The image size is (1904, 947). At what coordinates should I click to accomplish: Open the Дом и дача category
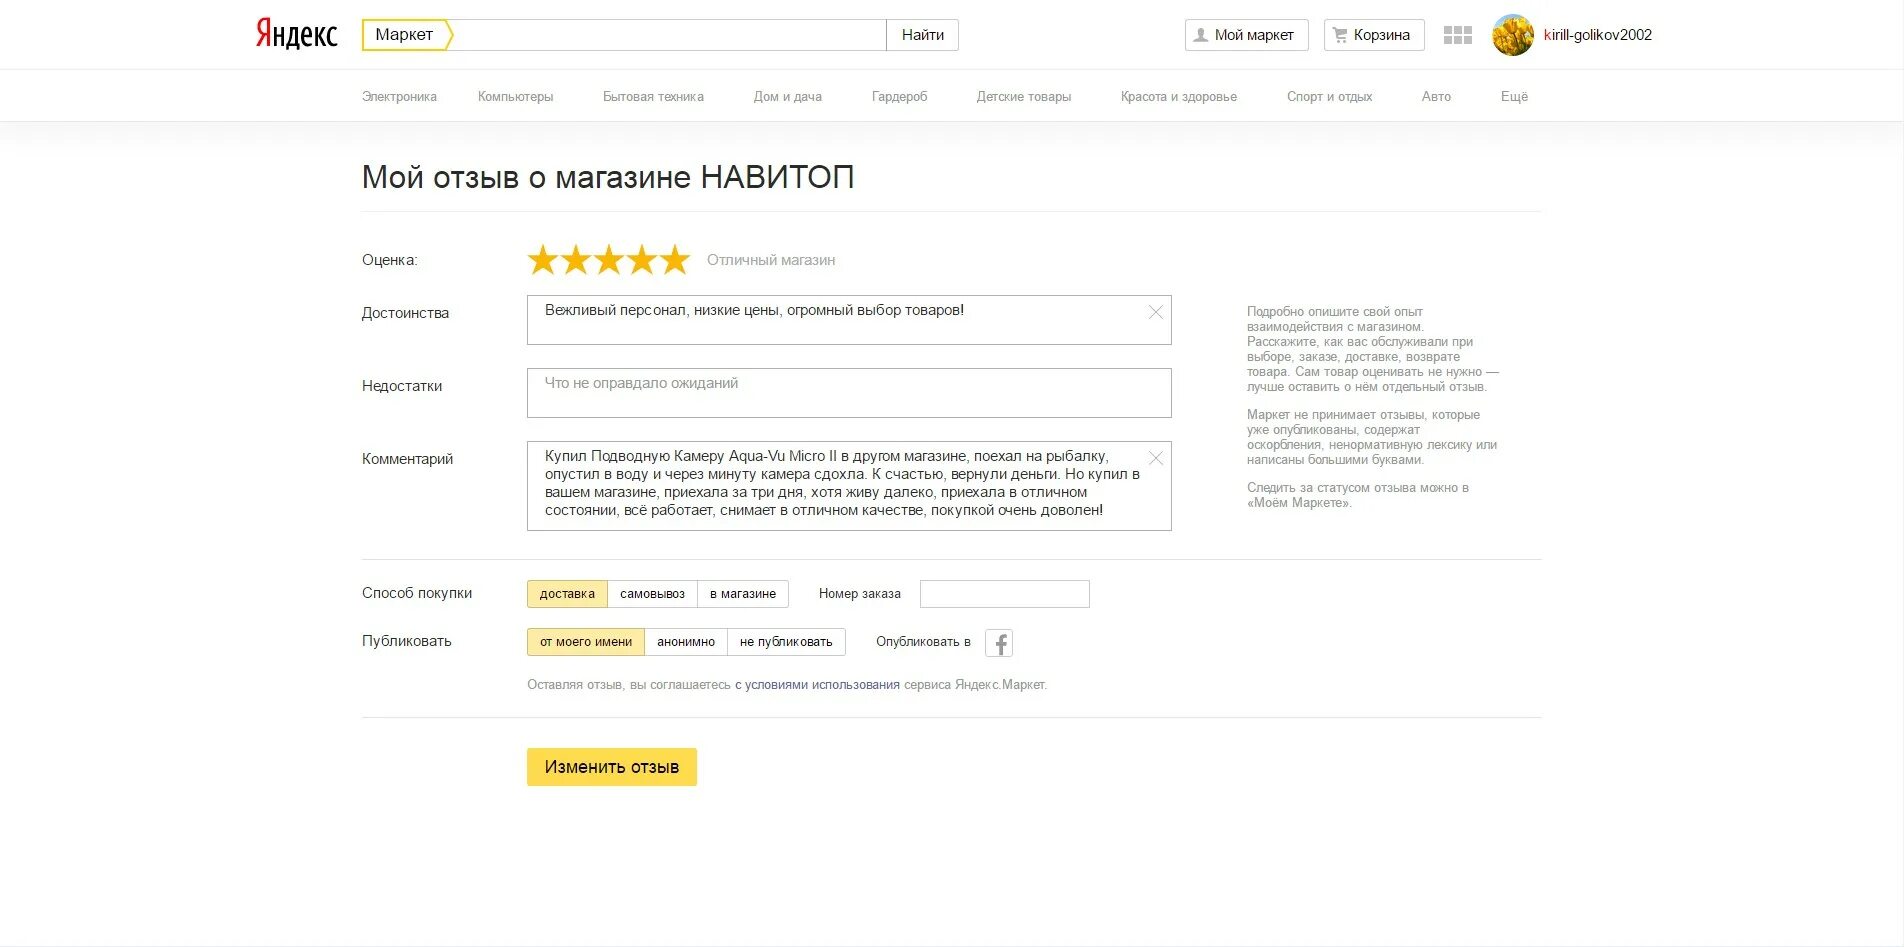788,97
